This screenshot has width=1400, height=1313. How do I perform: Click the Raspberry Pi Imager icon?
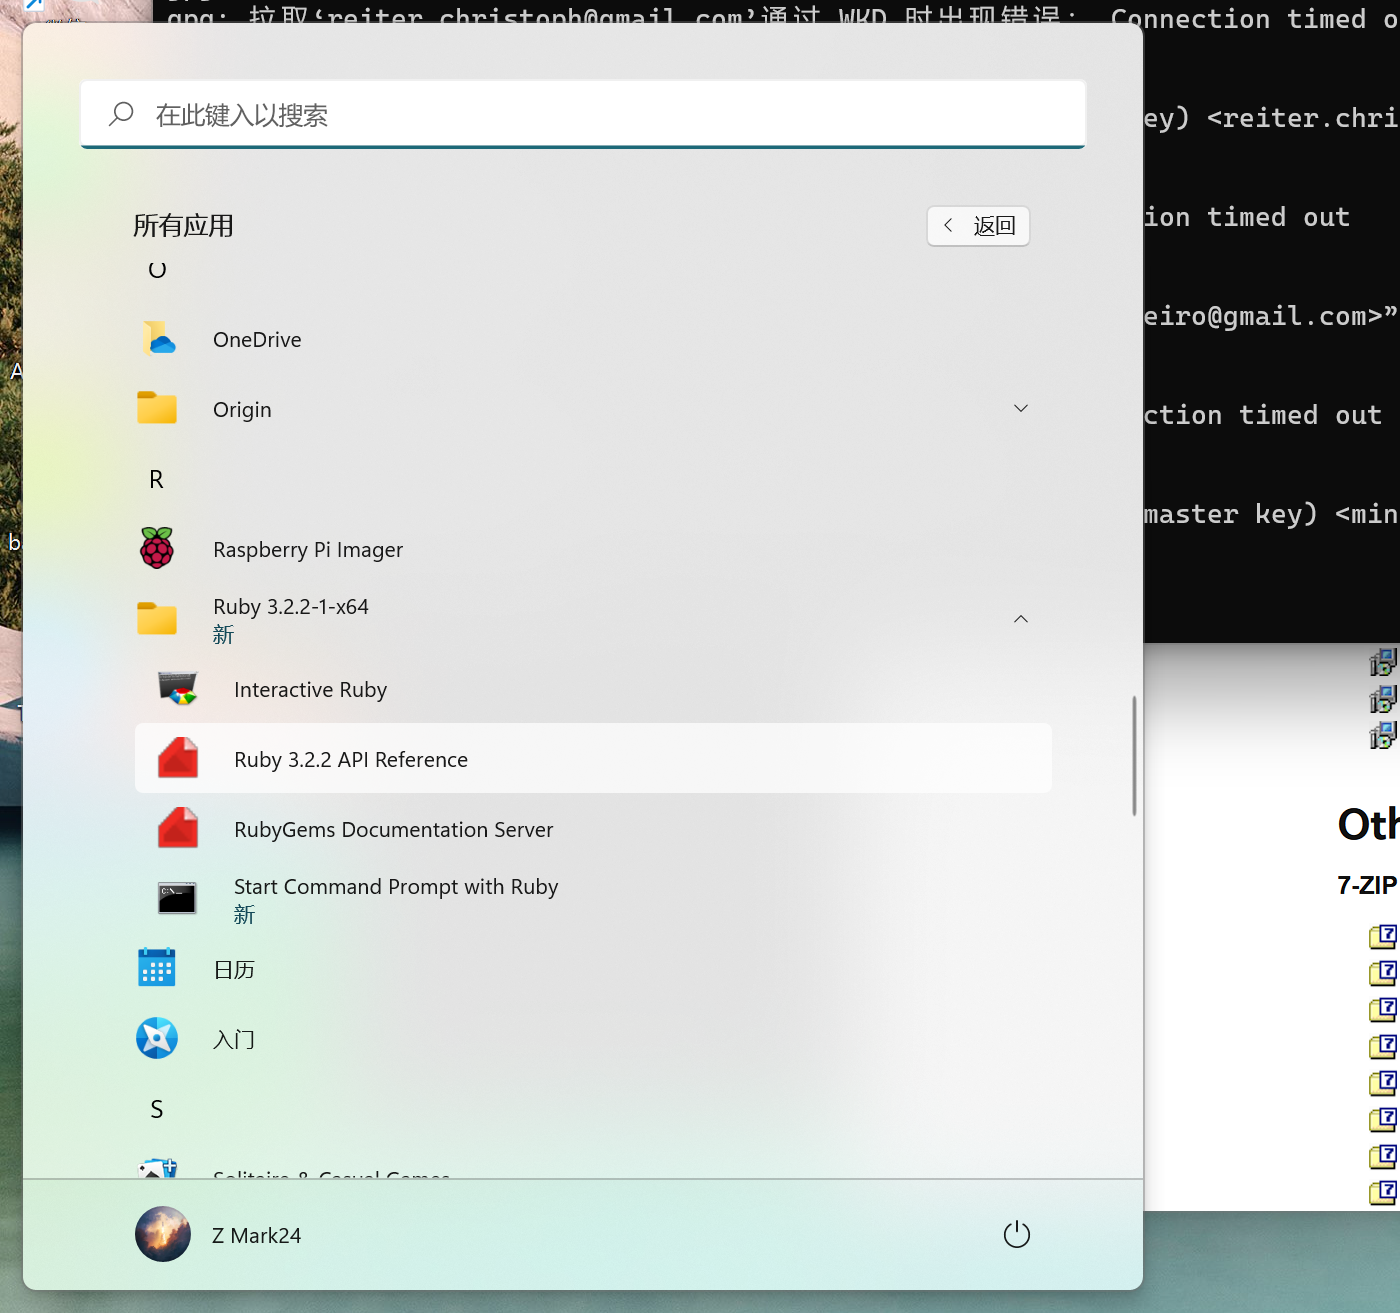click(157, 549)
